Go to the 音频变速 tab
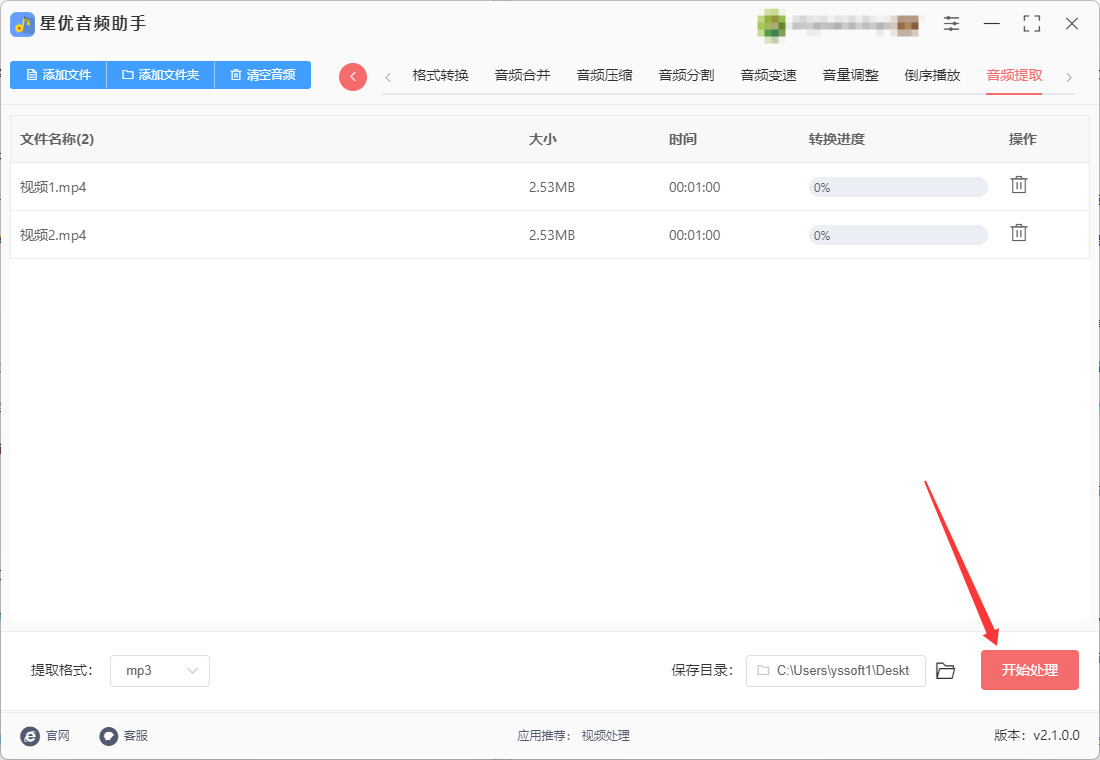 point(769,75)
